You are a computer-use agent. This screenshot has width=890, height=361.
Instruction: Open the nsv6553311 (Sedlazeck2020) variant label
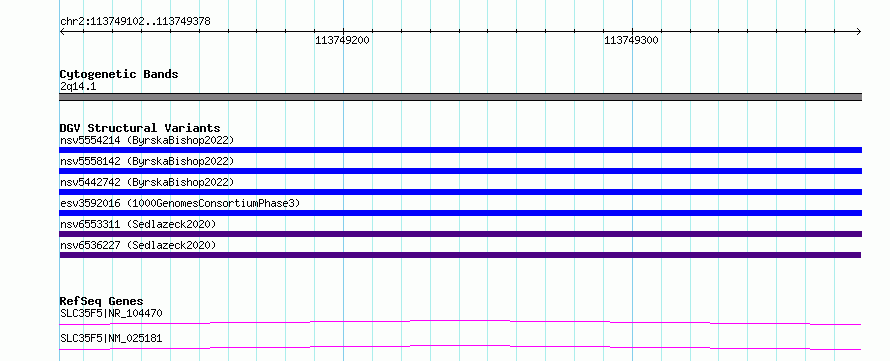[x=138, y=224]
